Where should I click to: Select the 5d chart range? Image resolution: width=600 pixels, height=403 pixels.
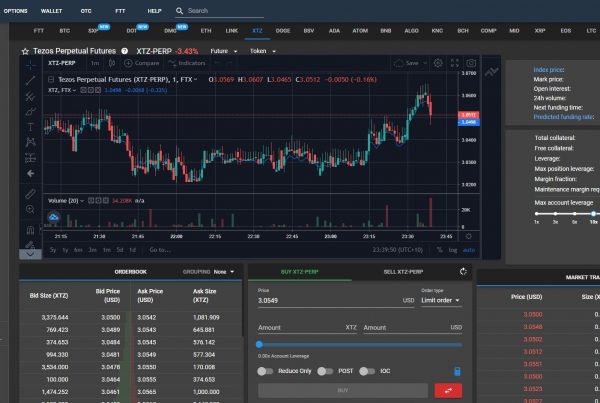point(120,250)
